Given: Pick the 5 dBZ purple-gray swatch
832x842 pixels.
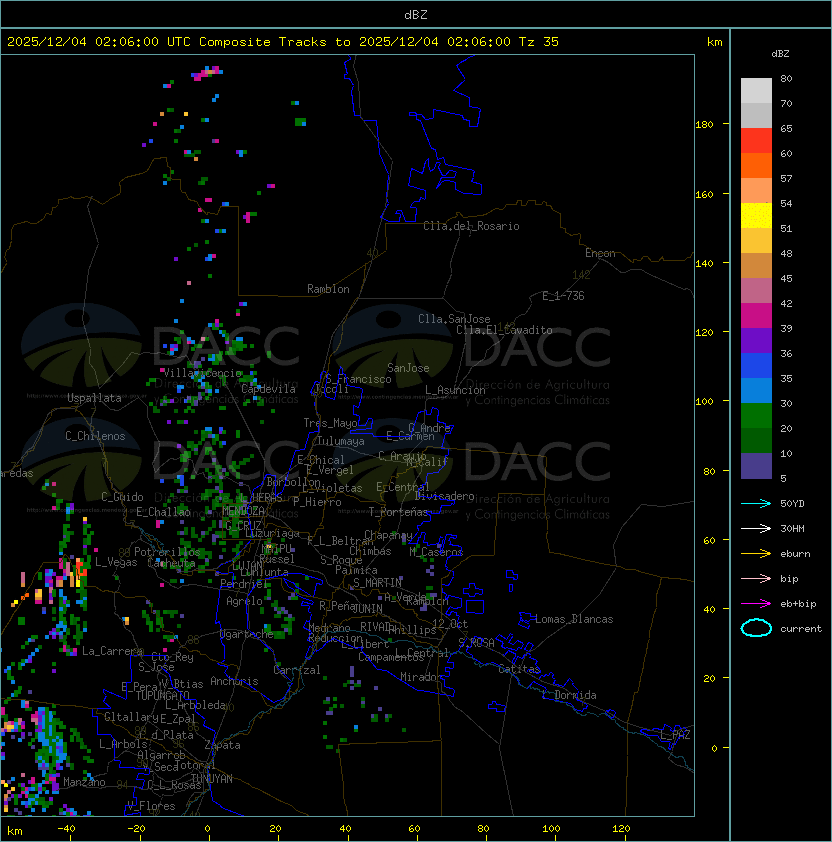Looking at the screenshot, I should tap(756, 466).
